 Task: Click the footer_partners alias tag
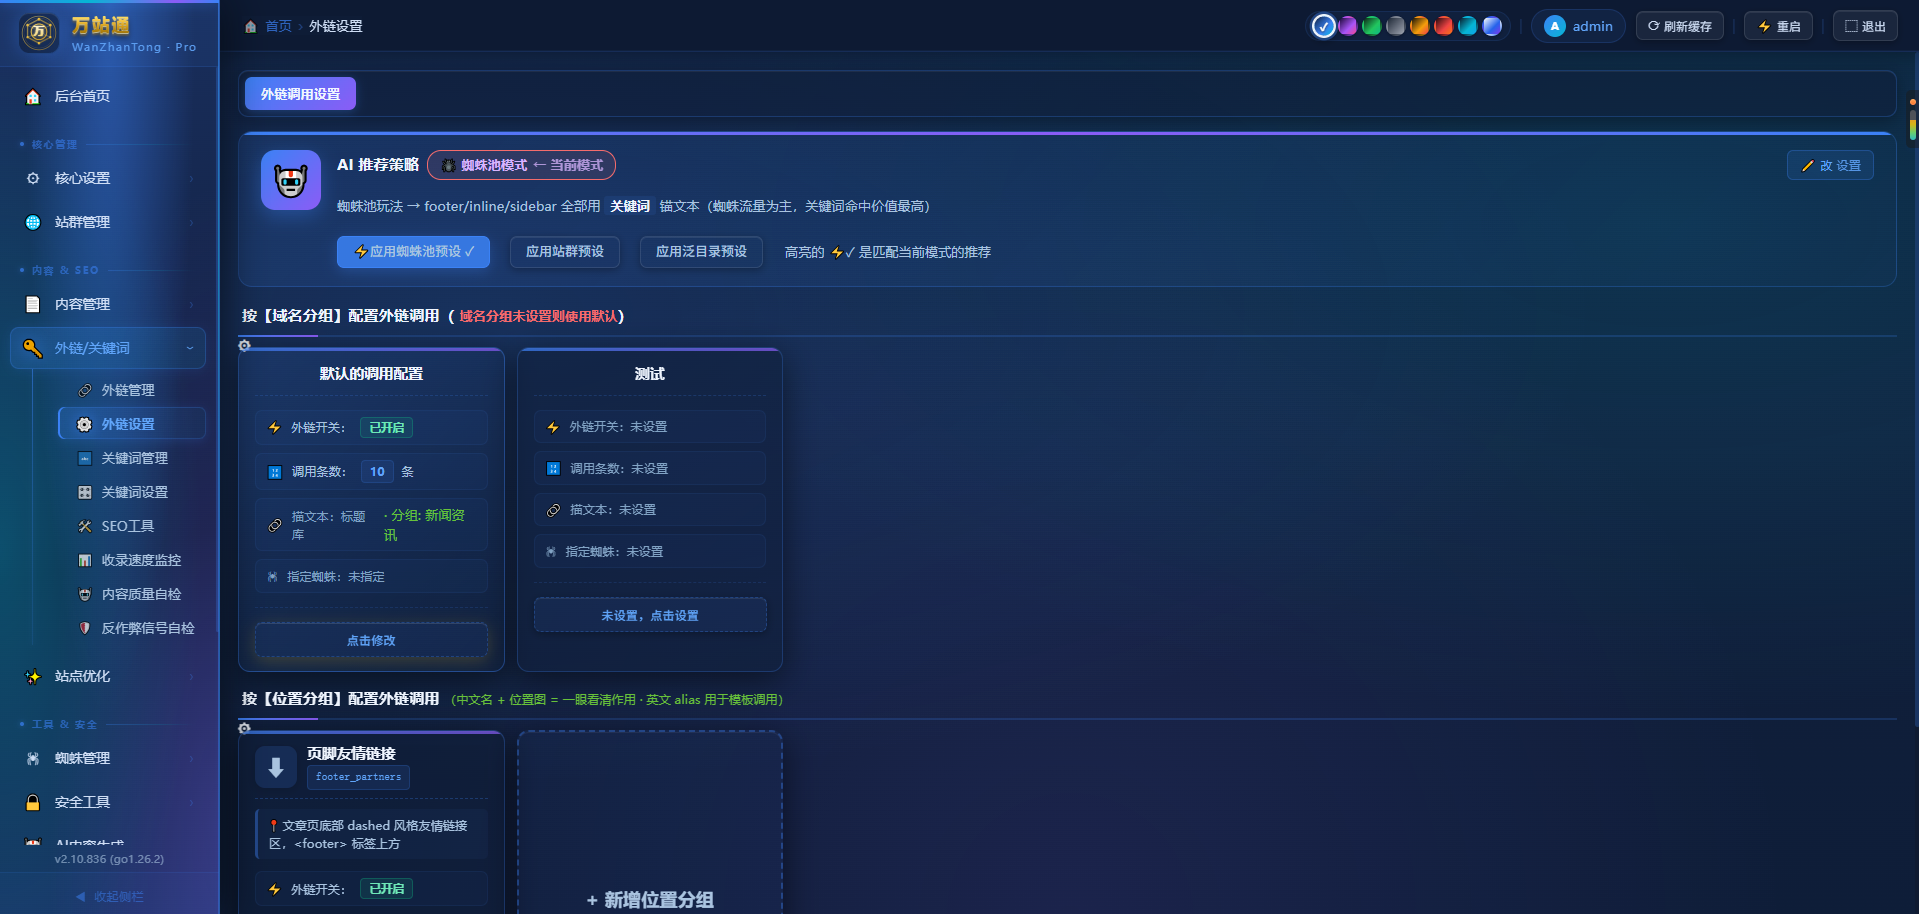(358, 777)
